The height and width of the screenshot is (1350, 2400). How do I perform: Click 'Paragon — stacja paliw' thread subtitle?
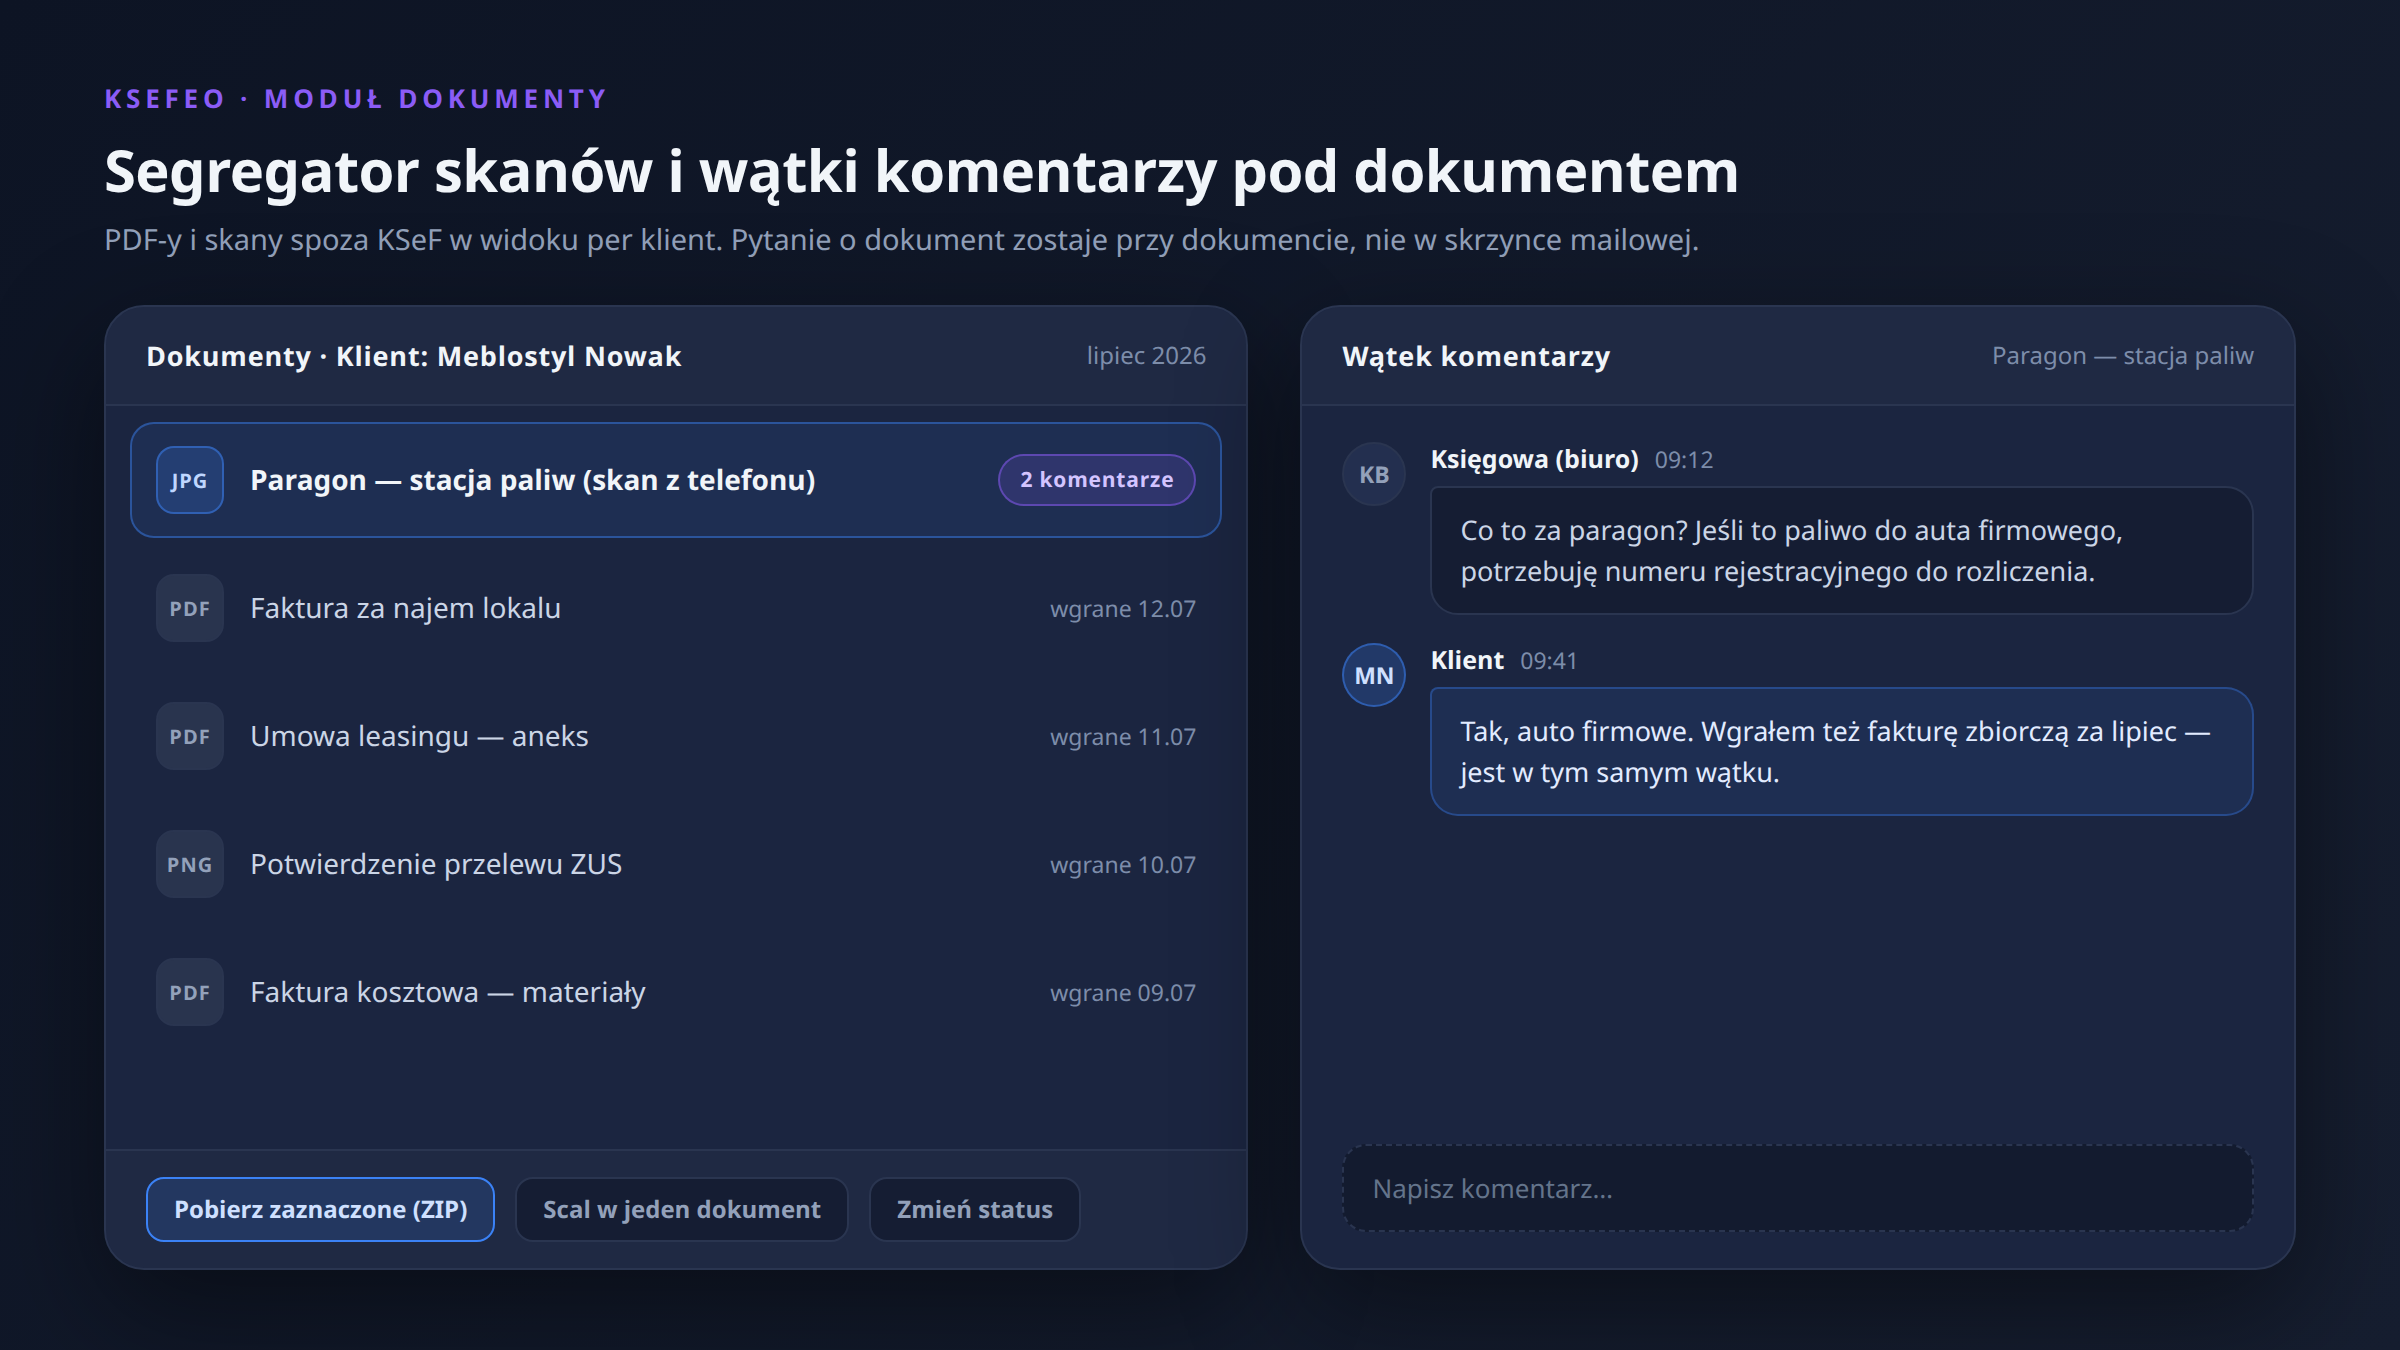[2122, 356]
